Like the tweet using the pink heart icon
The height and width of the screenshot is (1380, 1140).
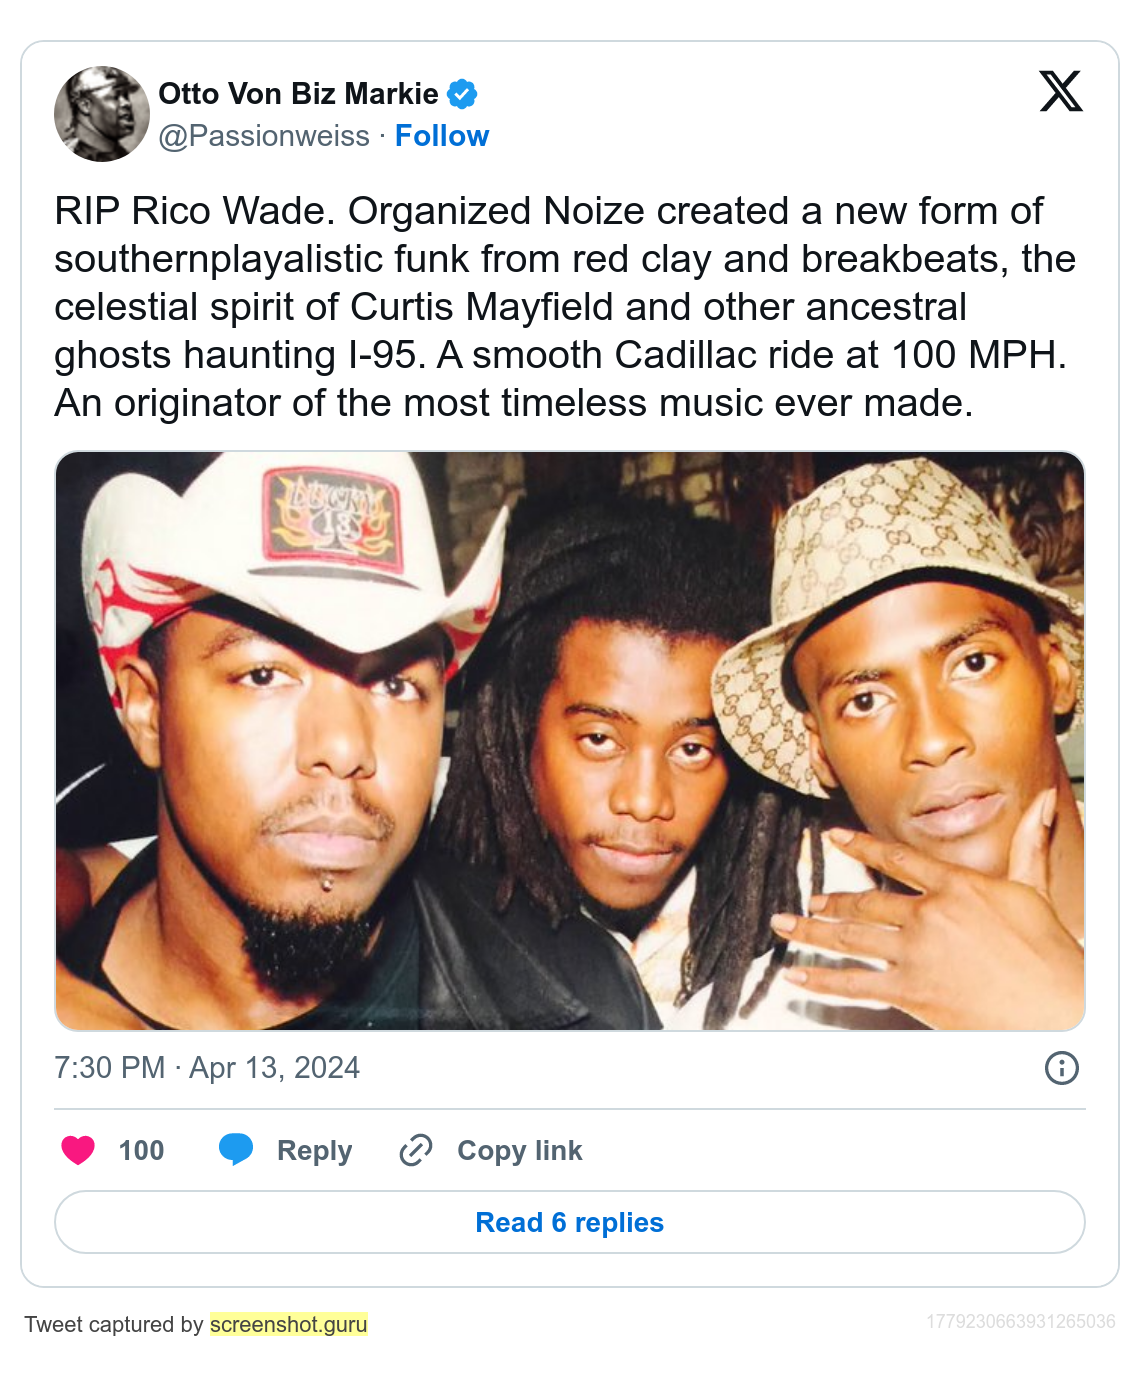point(78,1150)
